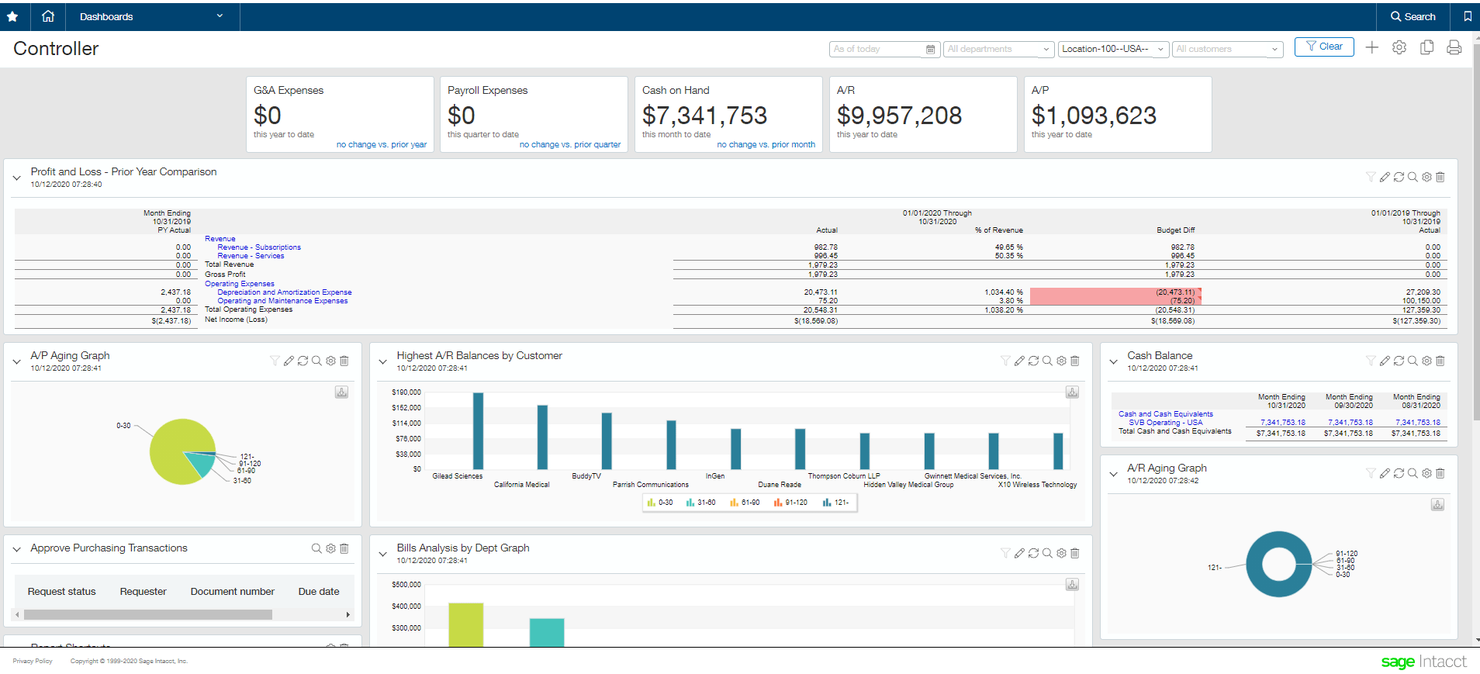This screenshot has height=674, width=1480.
Task: Open settings for the Cash Balance component
Action: pyautogui.click(x=1426, y=361)
